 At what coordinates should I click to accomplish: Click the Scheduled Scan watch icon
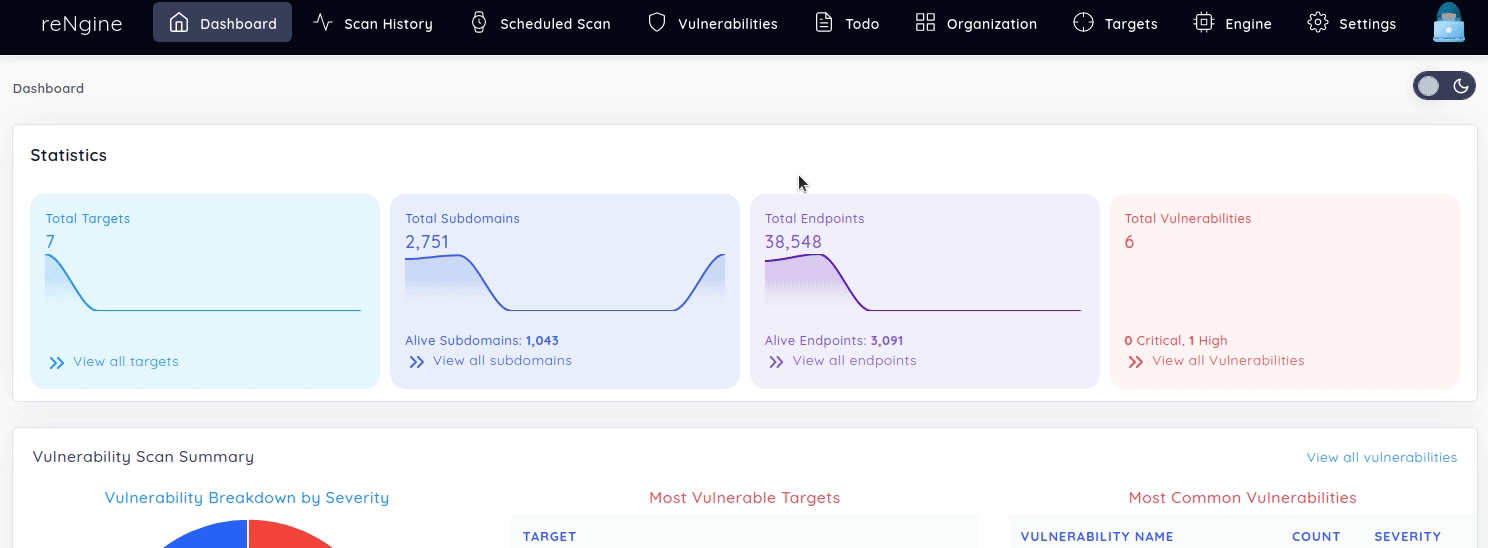479,22
